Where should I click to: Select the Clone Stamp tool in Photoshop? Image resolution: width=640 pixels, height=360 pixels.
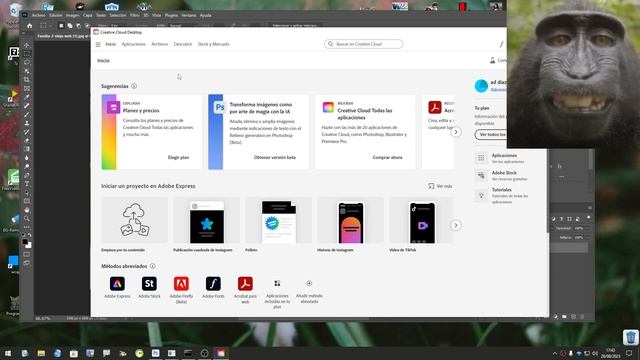point(27,123)
